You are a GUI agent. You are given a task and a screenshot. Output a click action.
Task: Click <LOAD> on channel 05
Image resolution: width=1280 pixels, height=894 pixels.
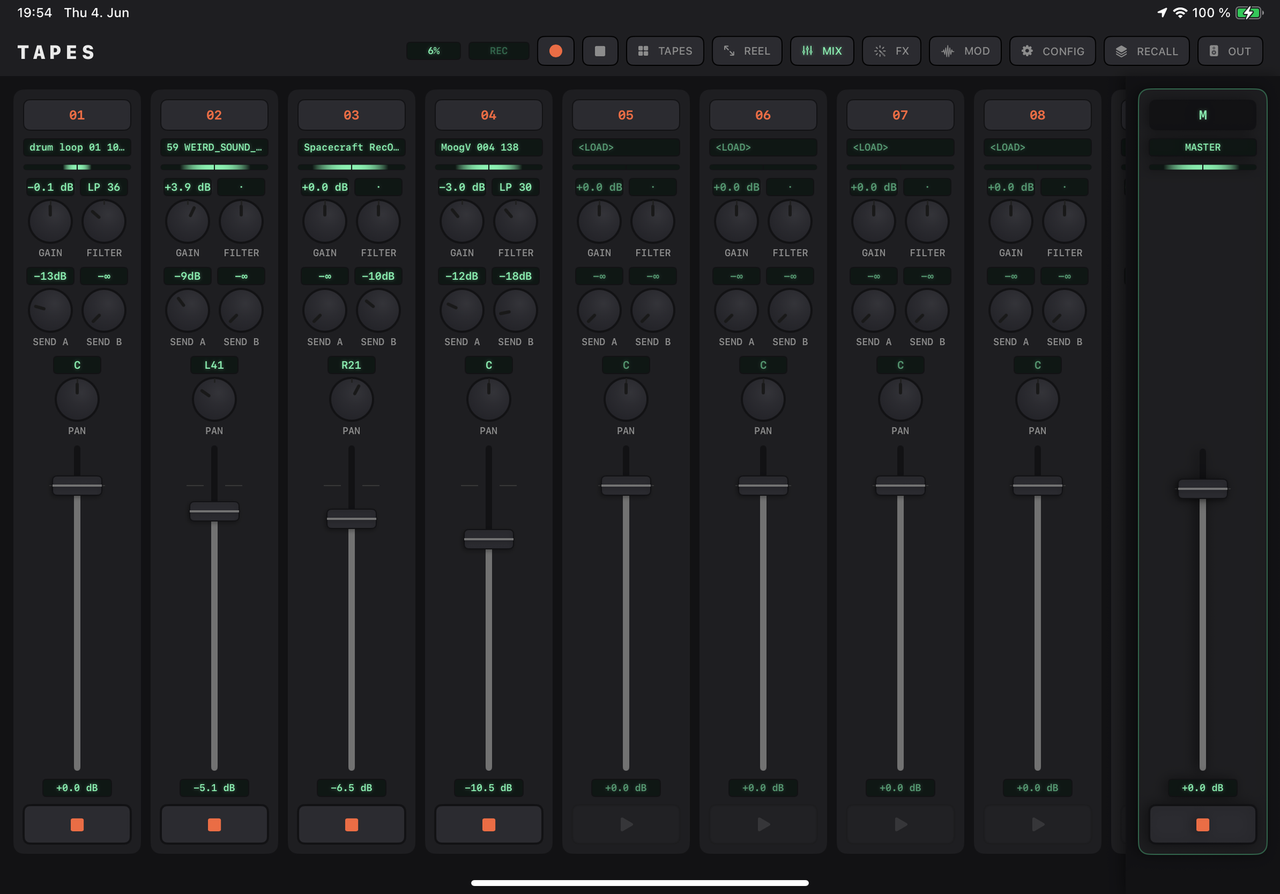click(626, 147)
